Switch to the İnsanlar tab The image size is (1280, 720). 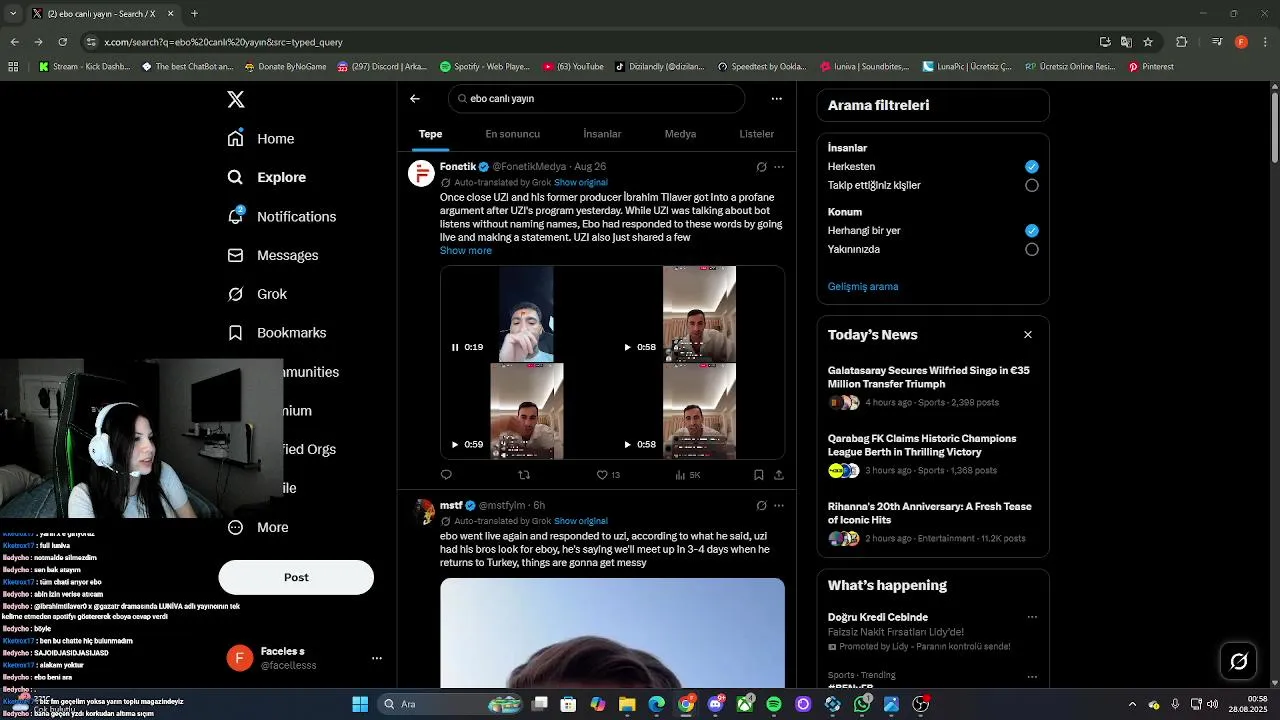click(602, 134)
